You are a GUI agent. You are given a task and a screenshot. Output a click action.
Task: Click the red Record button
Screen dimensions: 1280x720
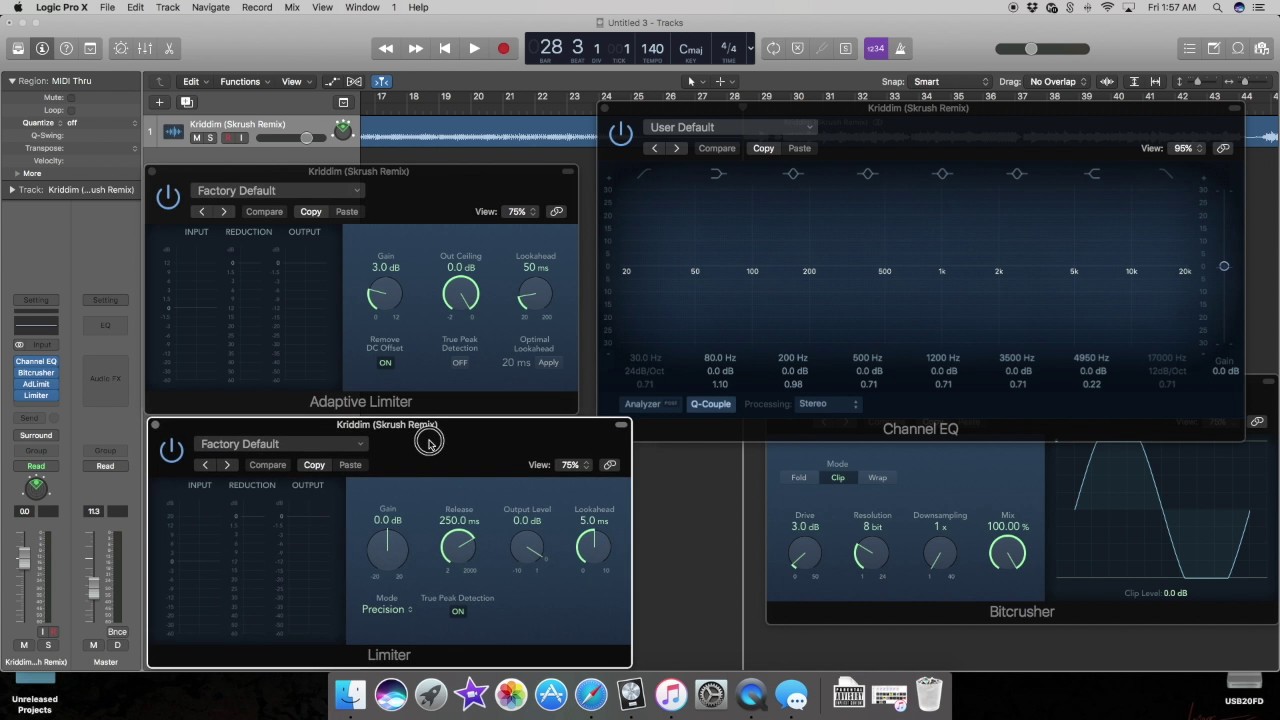tap(503, 48)
